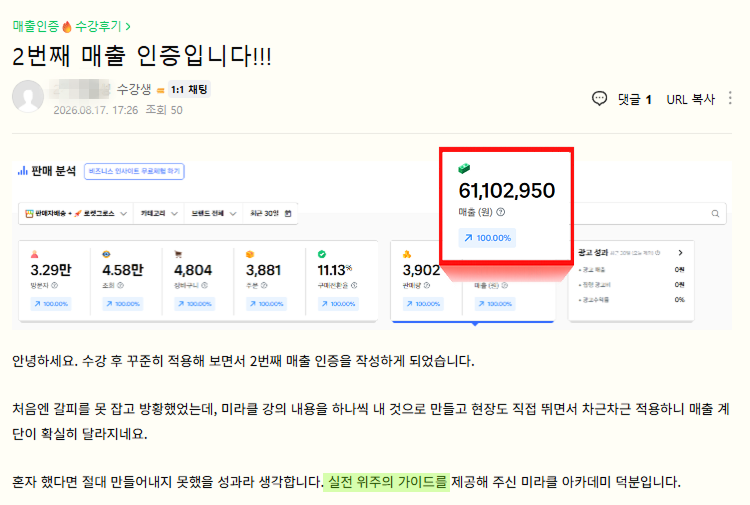The height and width of the screenshot is (505, 750).
Task: Click the 100.00% badge under 판매량
Action: [423, 304]
